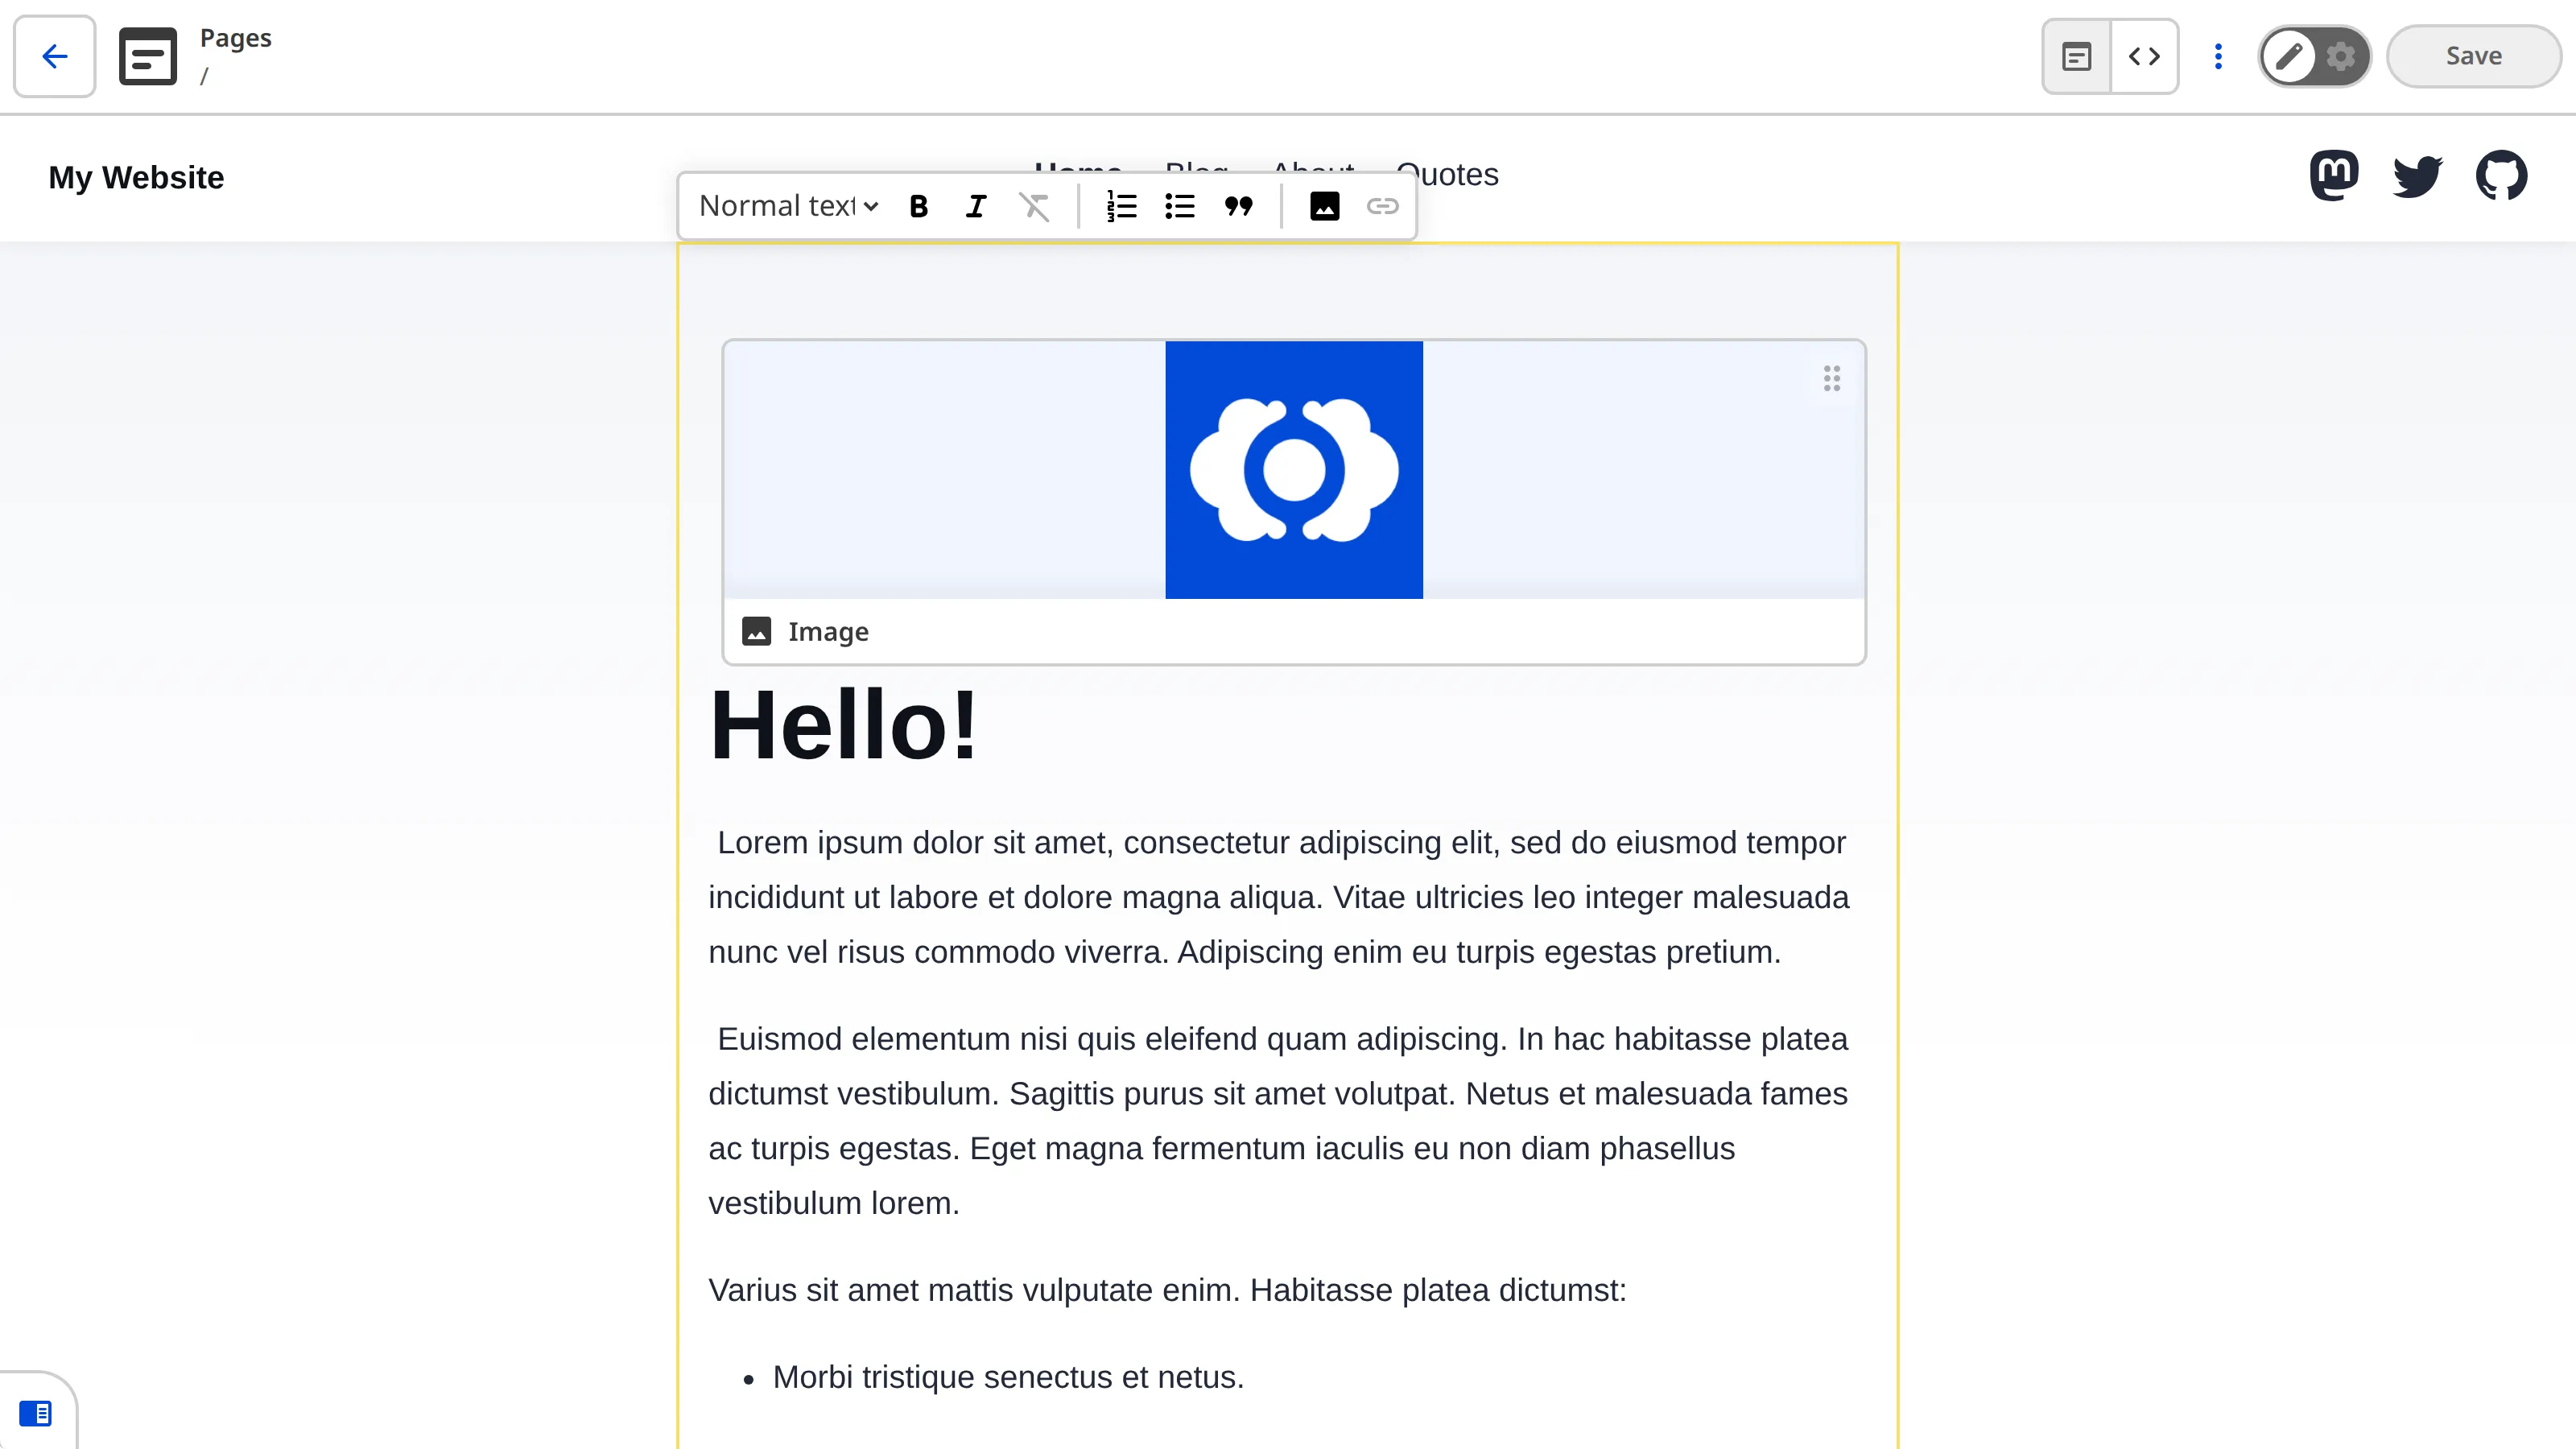This screenshot has width=2576, height=1449.
Task: Click the Hello! heading
Action: [x=843, y=725]
